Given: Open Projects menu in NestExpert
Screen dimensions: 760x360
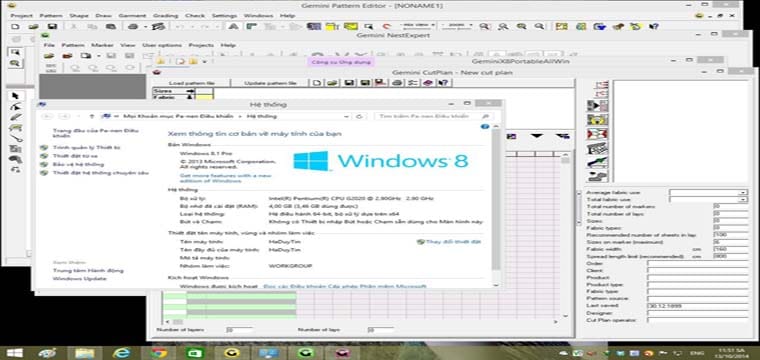Looking at the screenshot, I should [x=201, y=45].
